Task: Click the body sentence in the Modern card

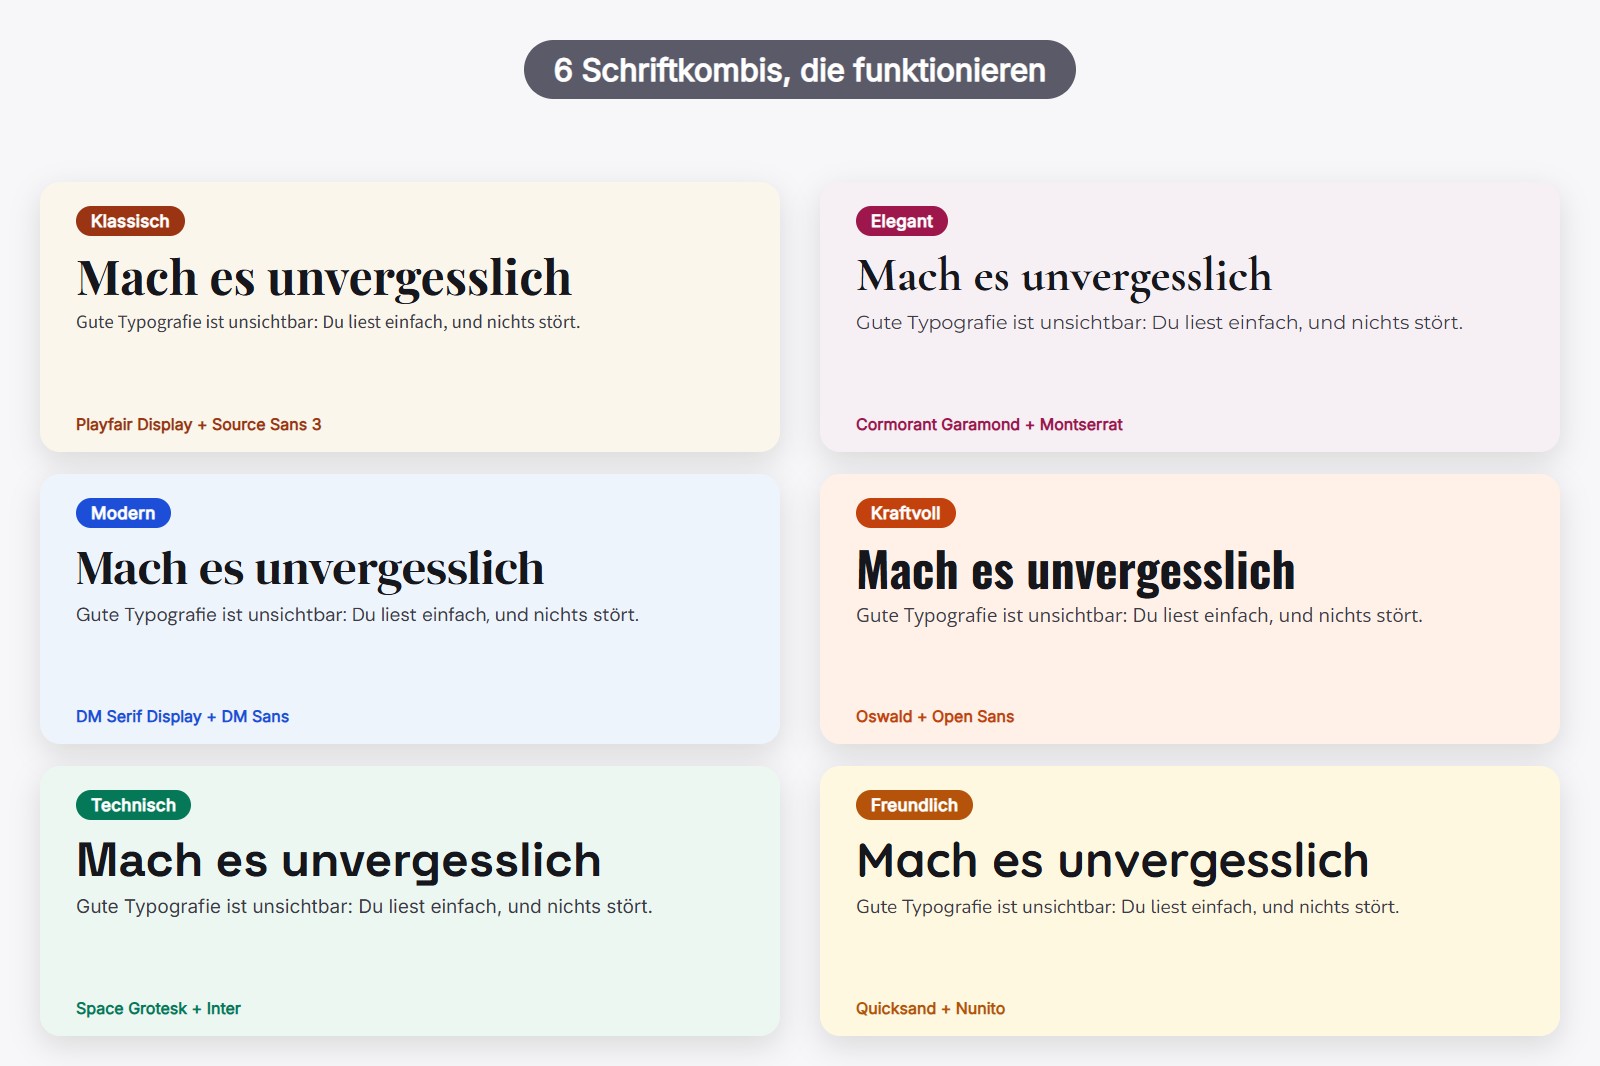Action: pos(357,615)
